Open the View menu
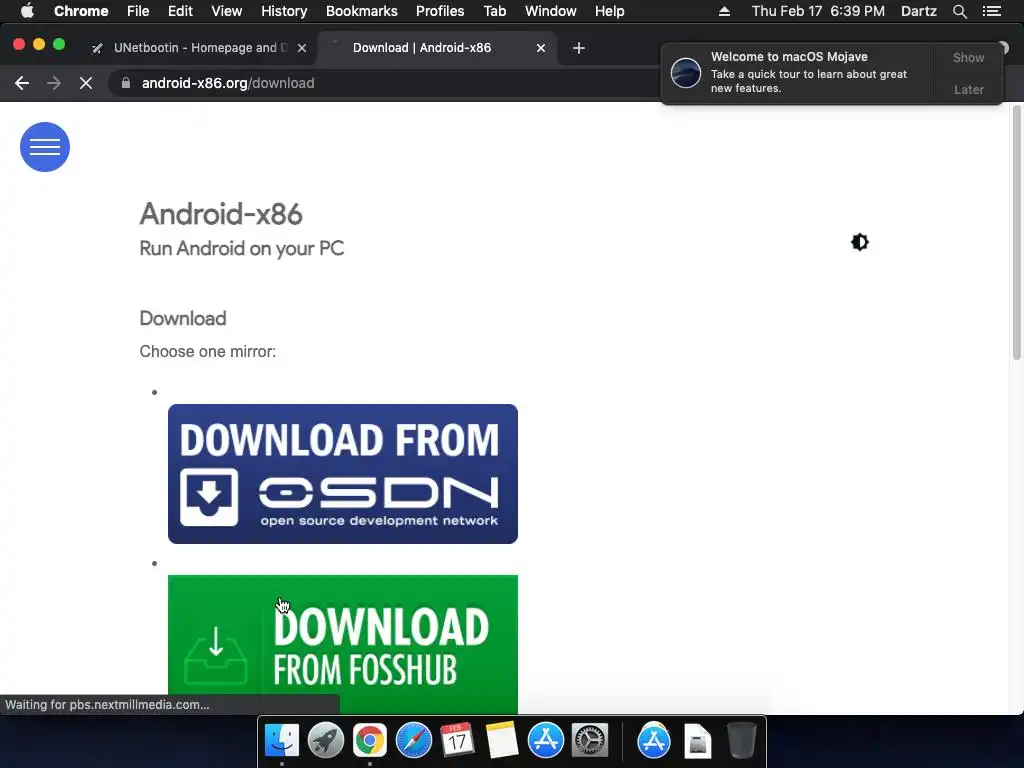Image resolution: width=1024 pixels, height=768 pixels. 227,11
